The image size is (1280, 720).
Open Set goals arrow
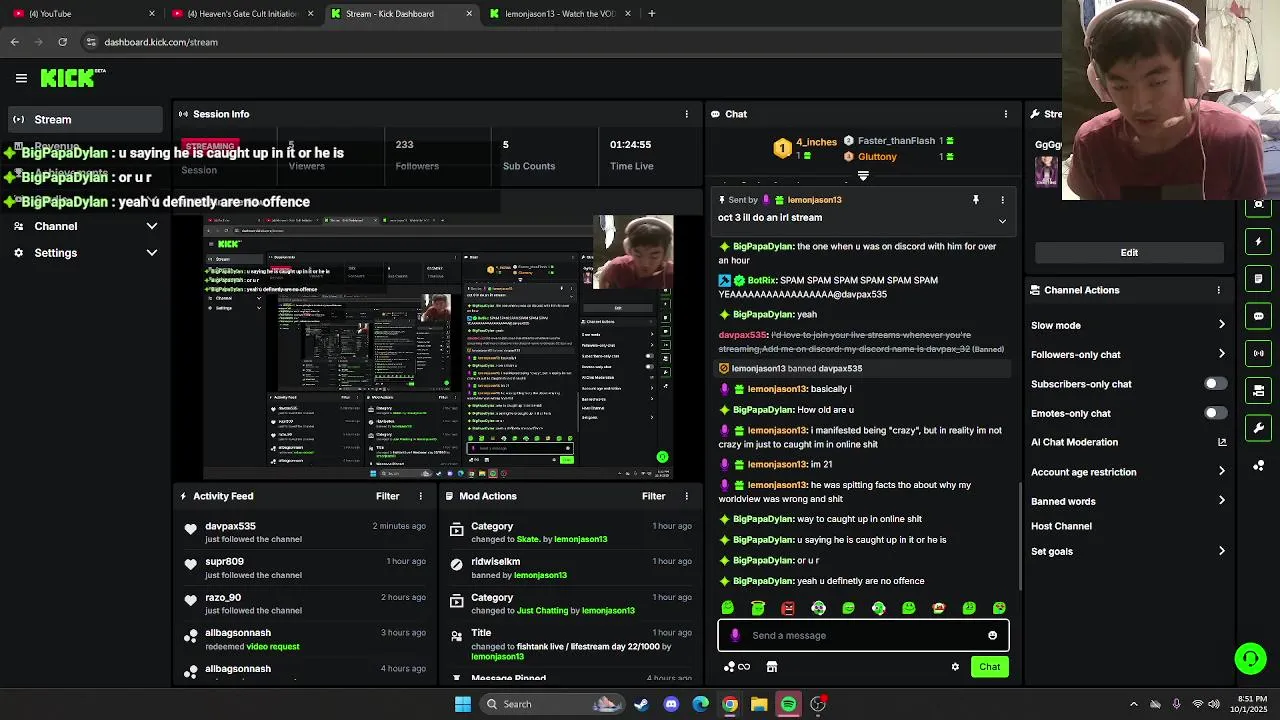(x=1221, y=551)
